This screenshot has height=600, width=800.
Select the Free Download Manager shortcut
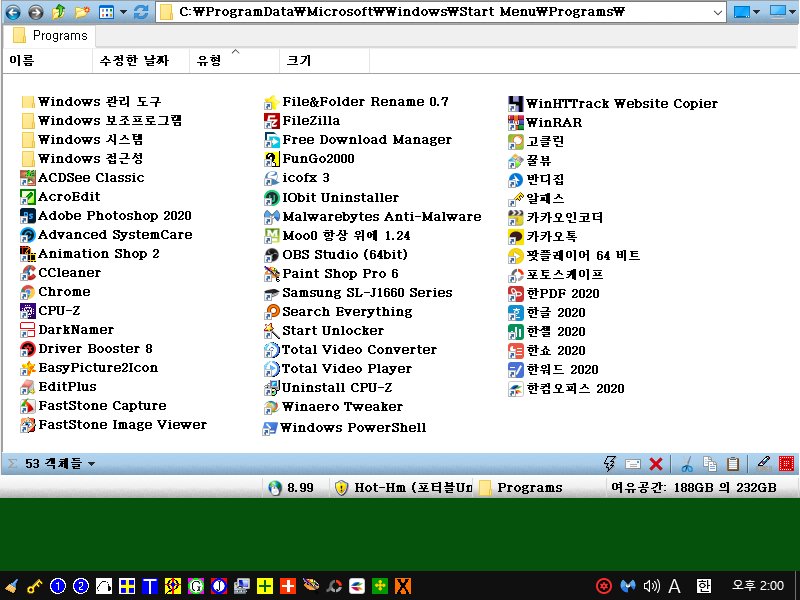click(x=358, y=139)
